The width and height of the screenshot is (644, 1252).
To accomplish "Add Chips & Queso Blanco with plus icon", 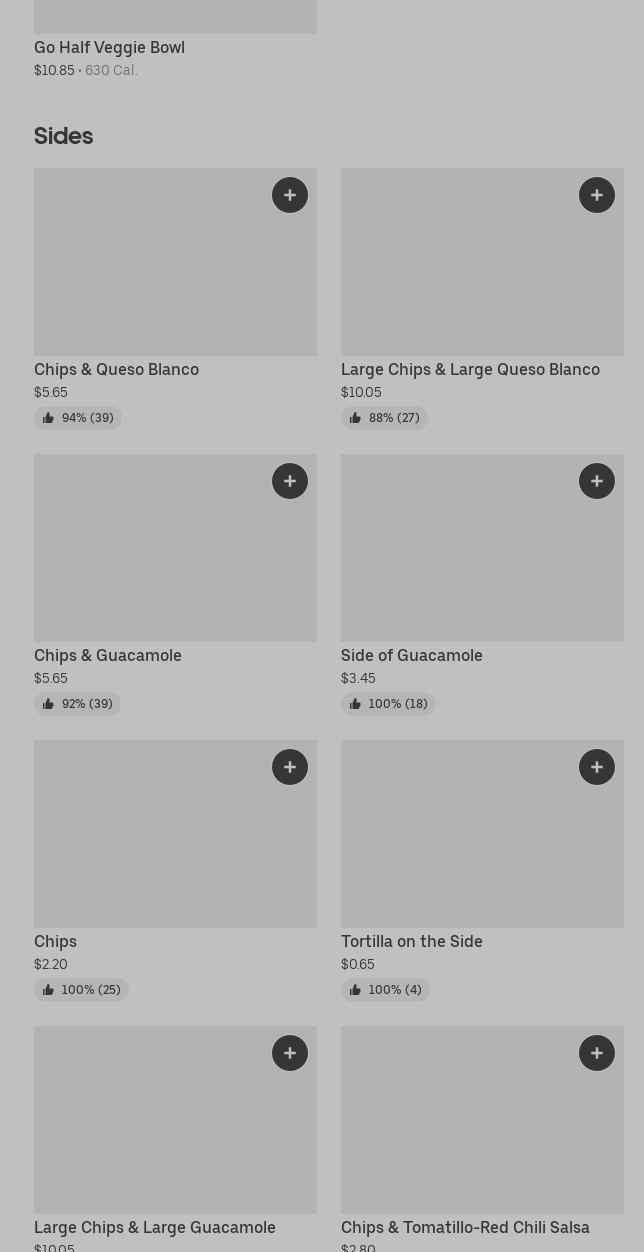I will click(290, 195).
